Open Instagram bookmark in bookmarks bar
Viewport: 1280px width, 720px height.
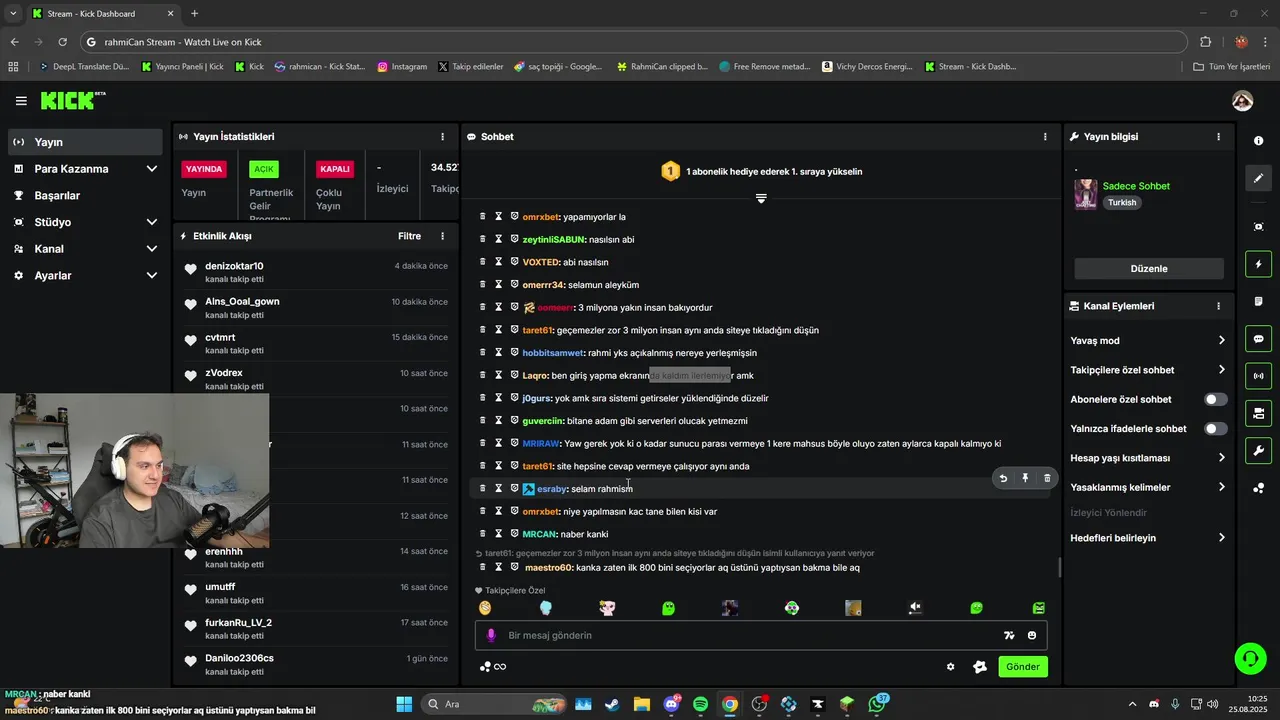(402, 67)
